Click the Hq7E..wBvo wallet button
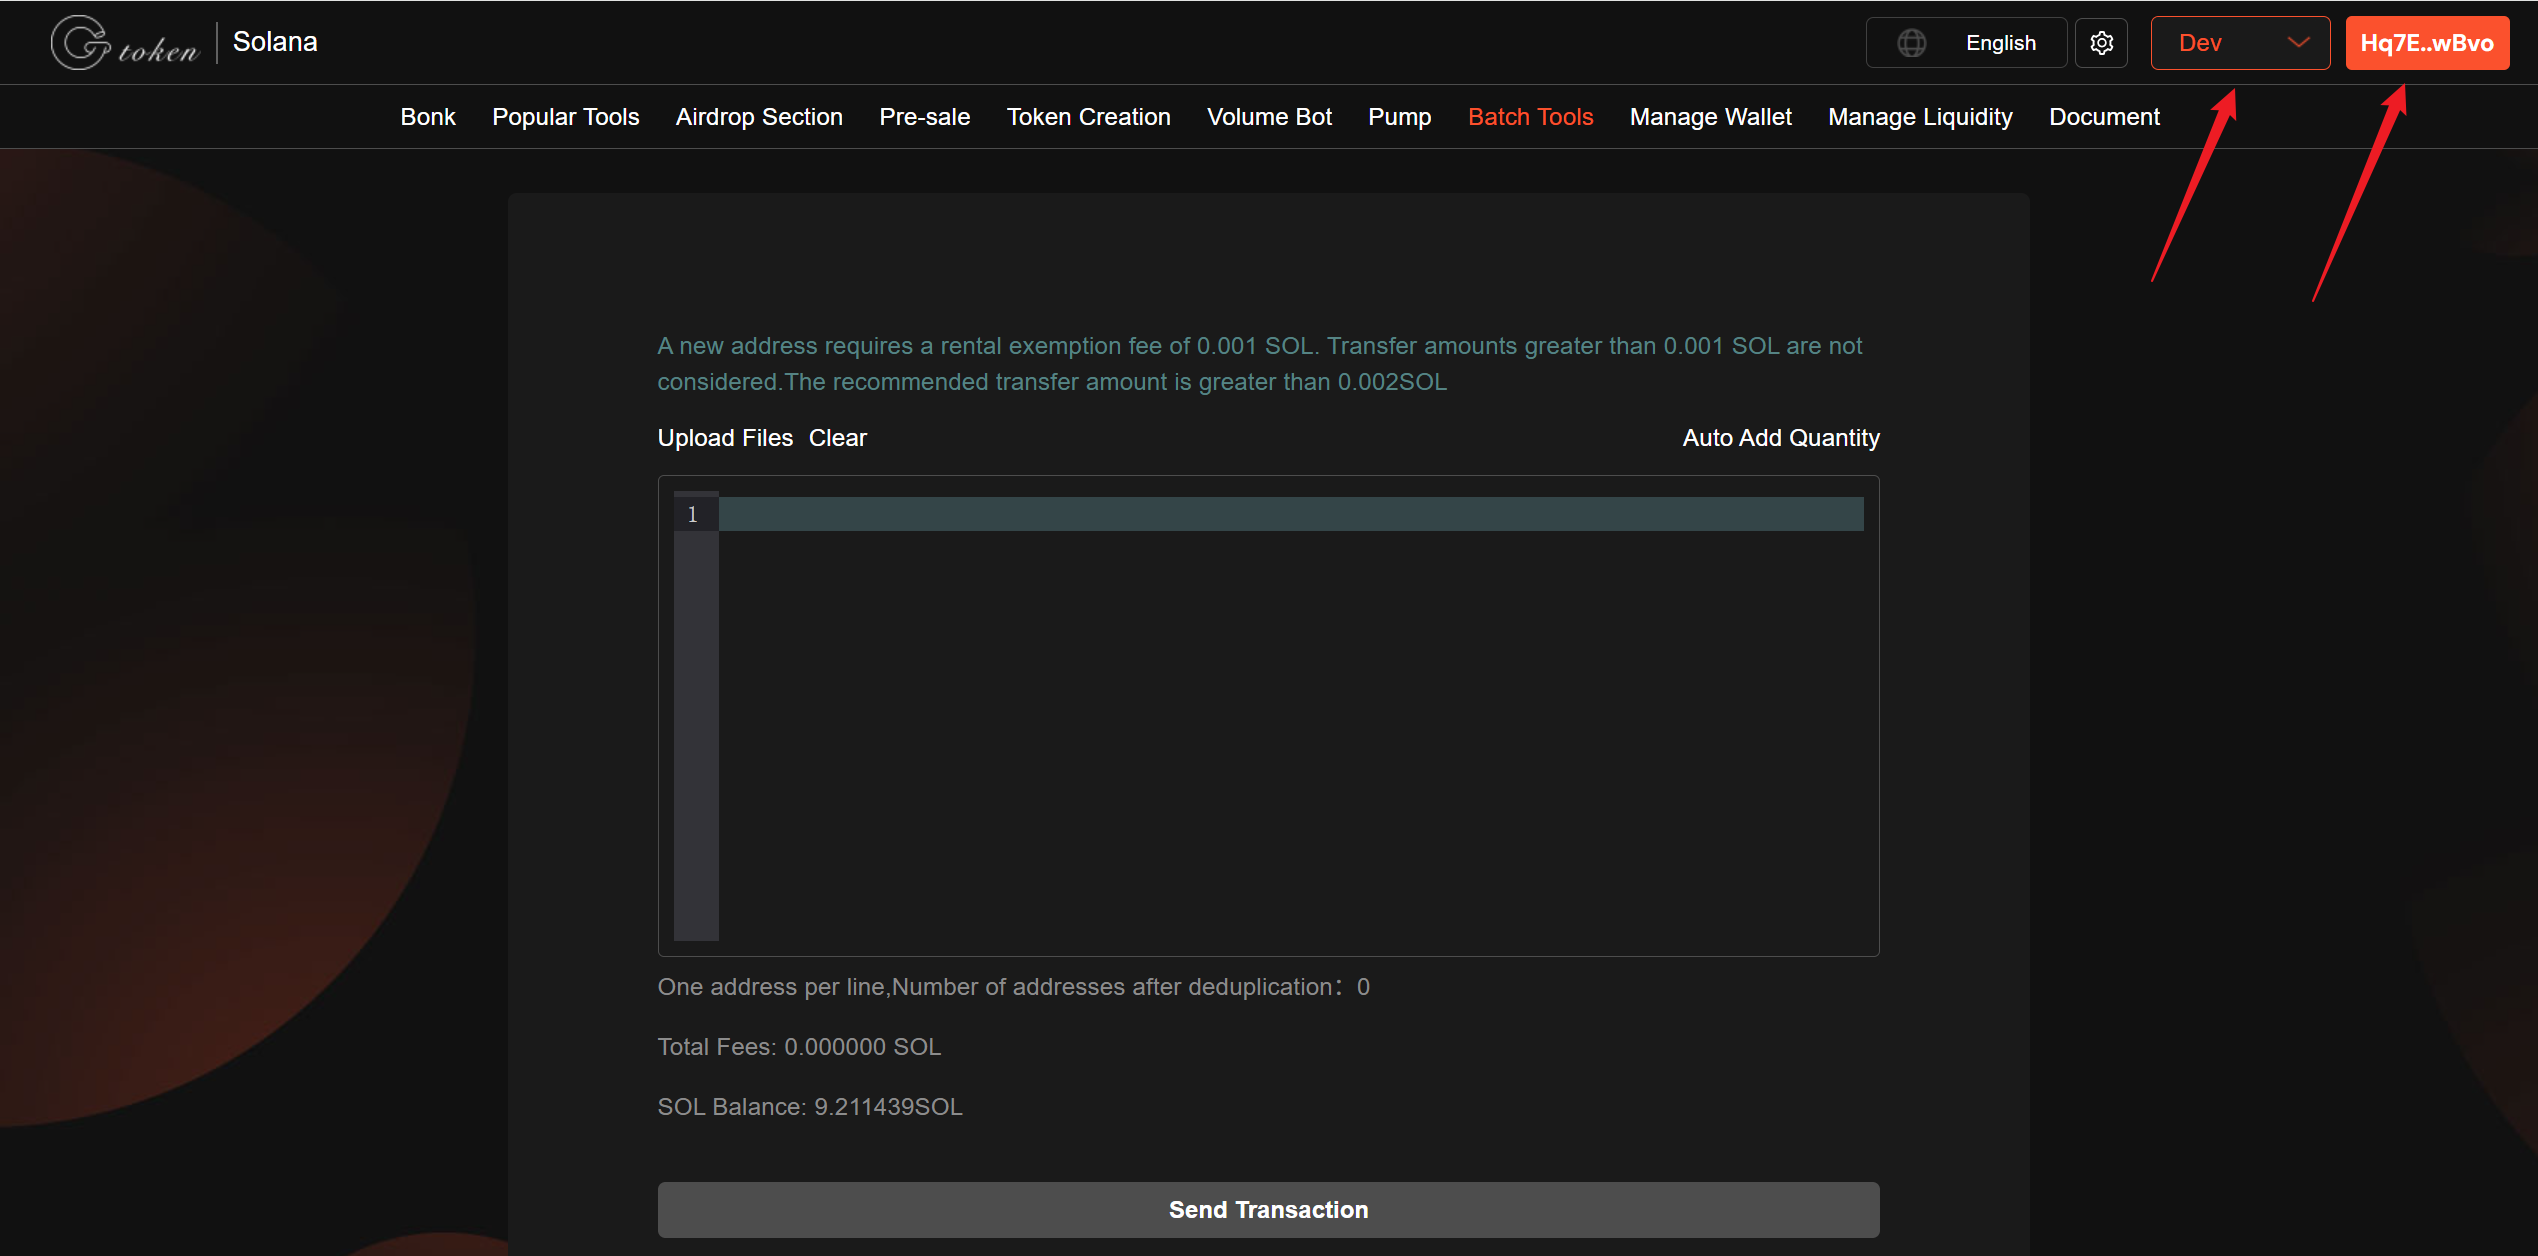Viewport: 2538px width, 1256px height. (2426, 43)
